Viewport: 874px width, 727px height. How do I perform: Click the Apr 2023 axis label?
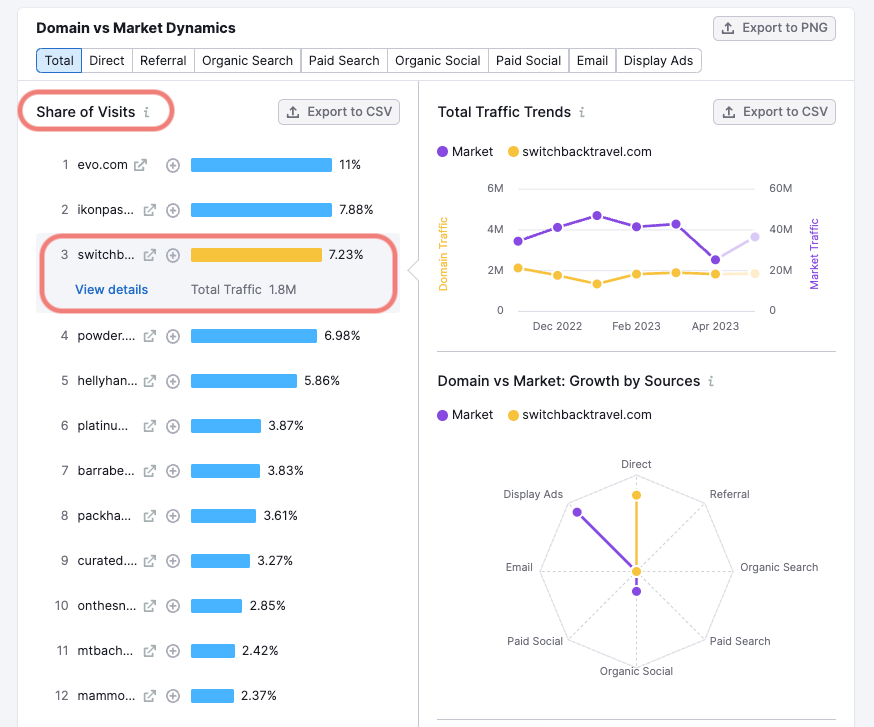[715, 326]
